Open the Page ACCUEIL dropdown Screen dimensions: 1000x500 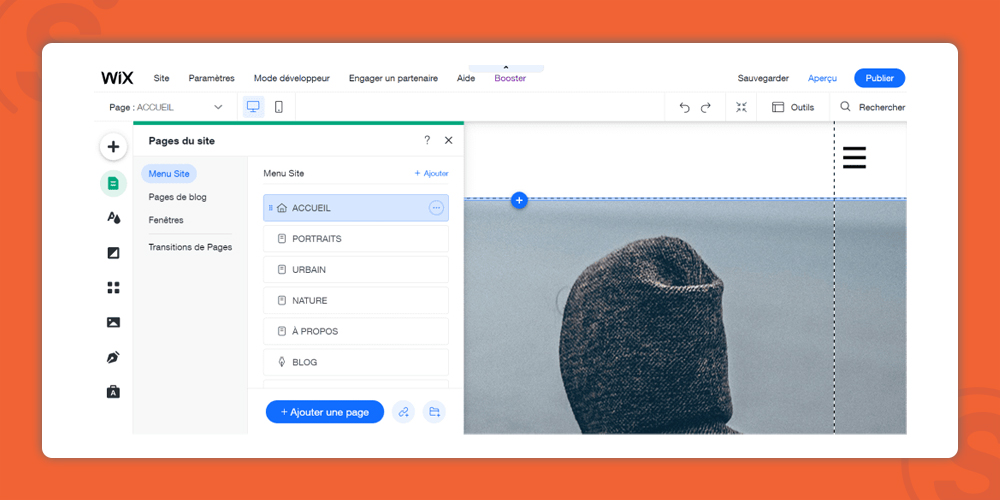point(166,107)
